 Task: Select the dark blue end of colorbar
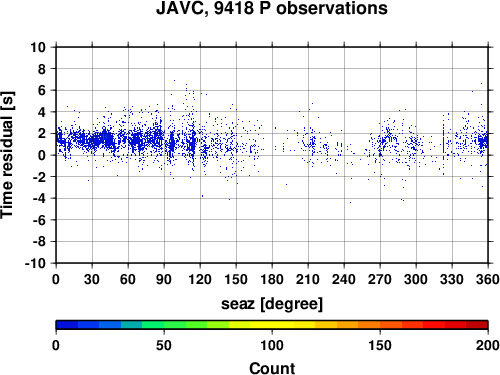tap(67, 325)
